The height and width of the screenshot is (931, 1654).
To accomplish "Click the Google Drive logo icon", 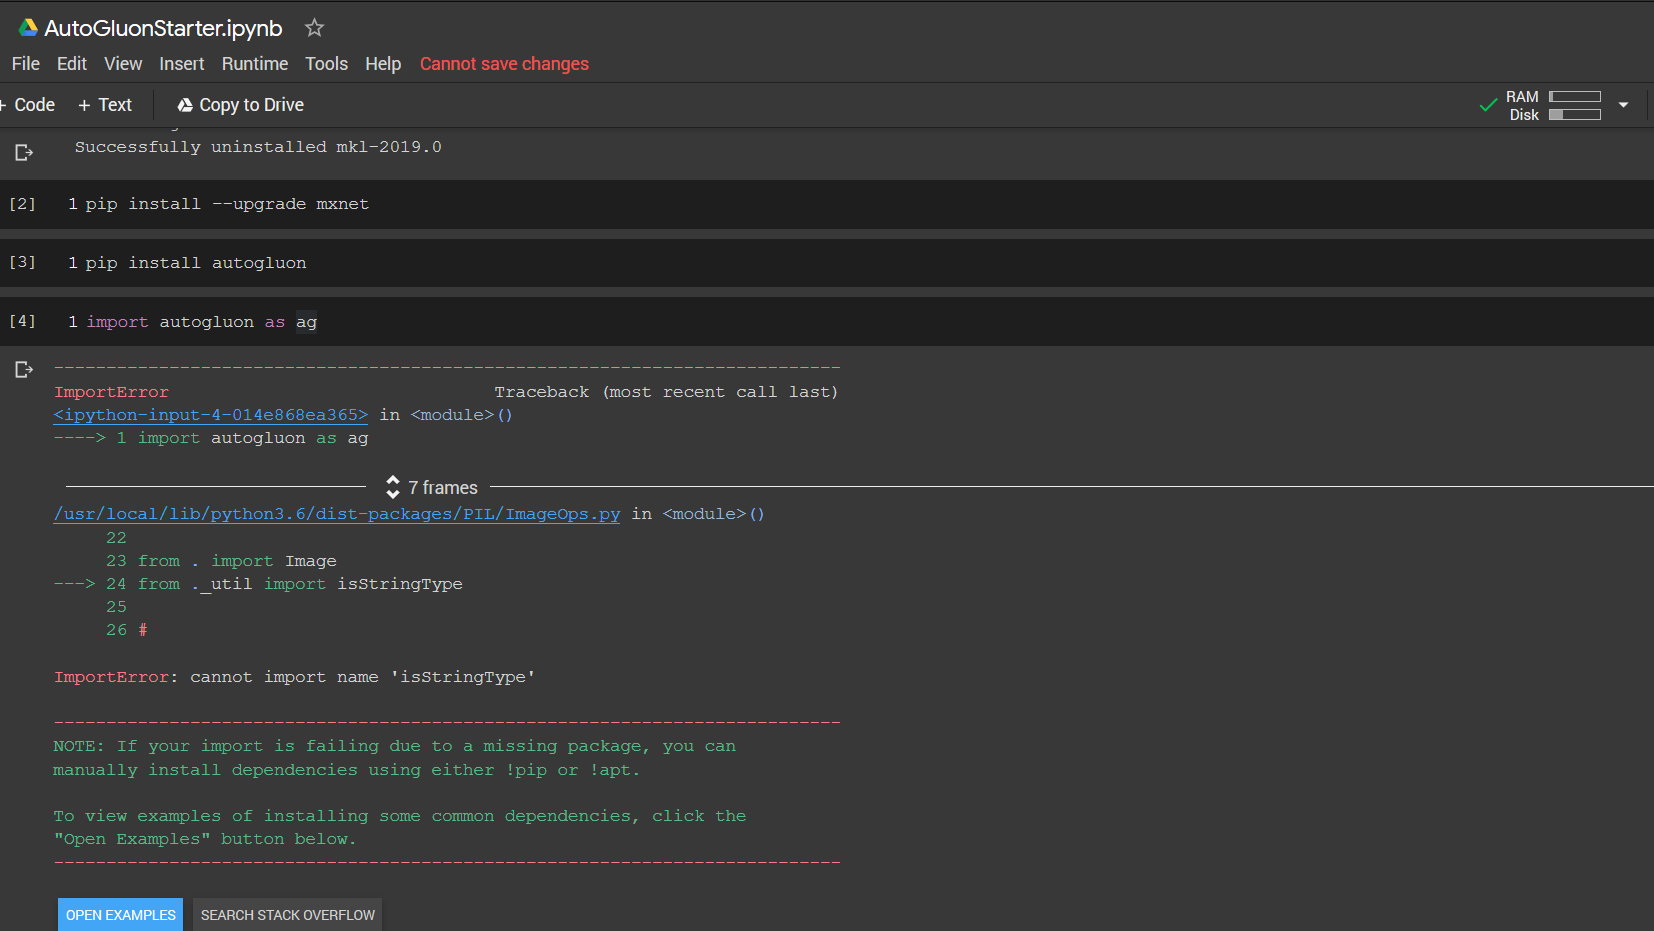I will coord(28,28).
